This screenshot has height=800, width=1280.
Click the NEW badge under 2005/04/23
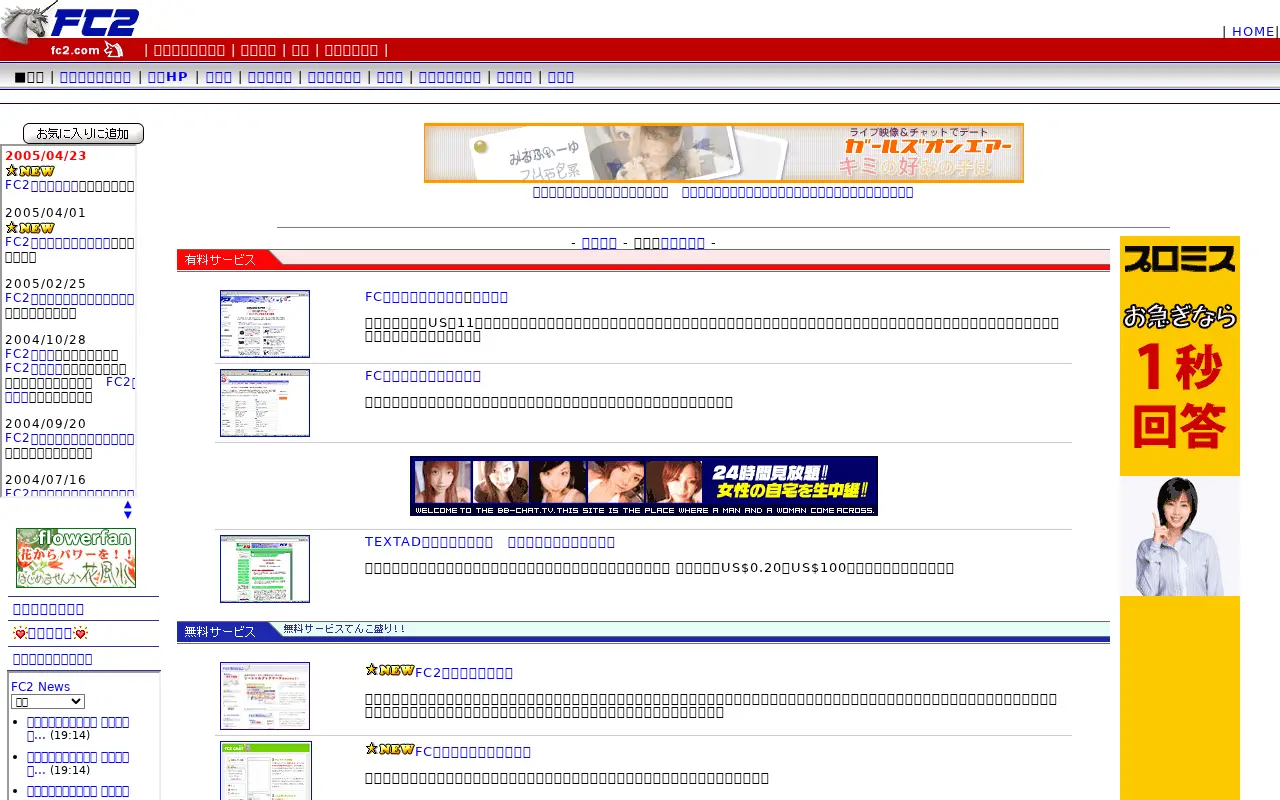tap(30, 171)
